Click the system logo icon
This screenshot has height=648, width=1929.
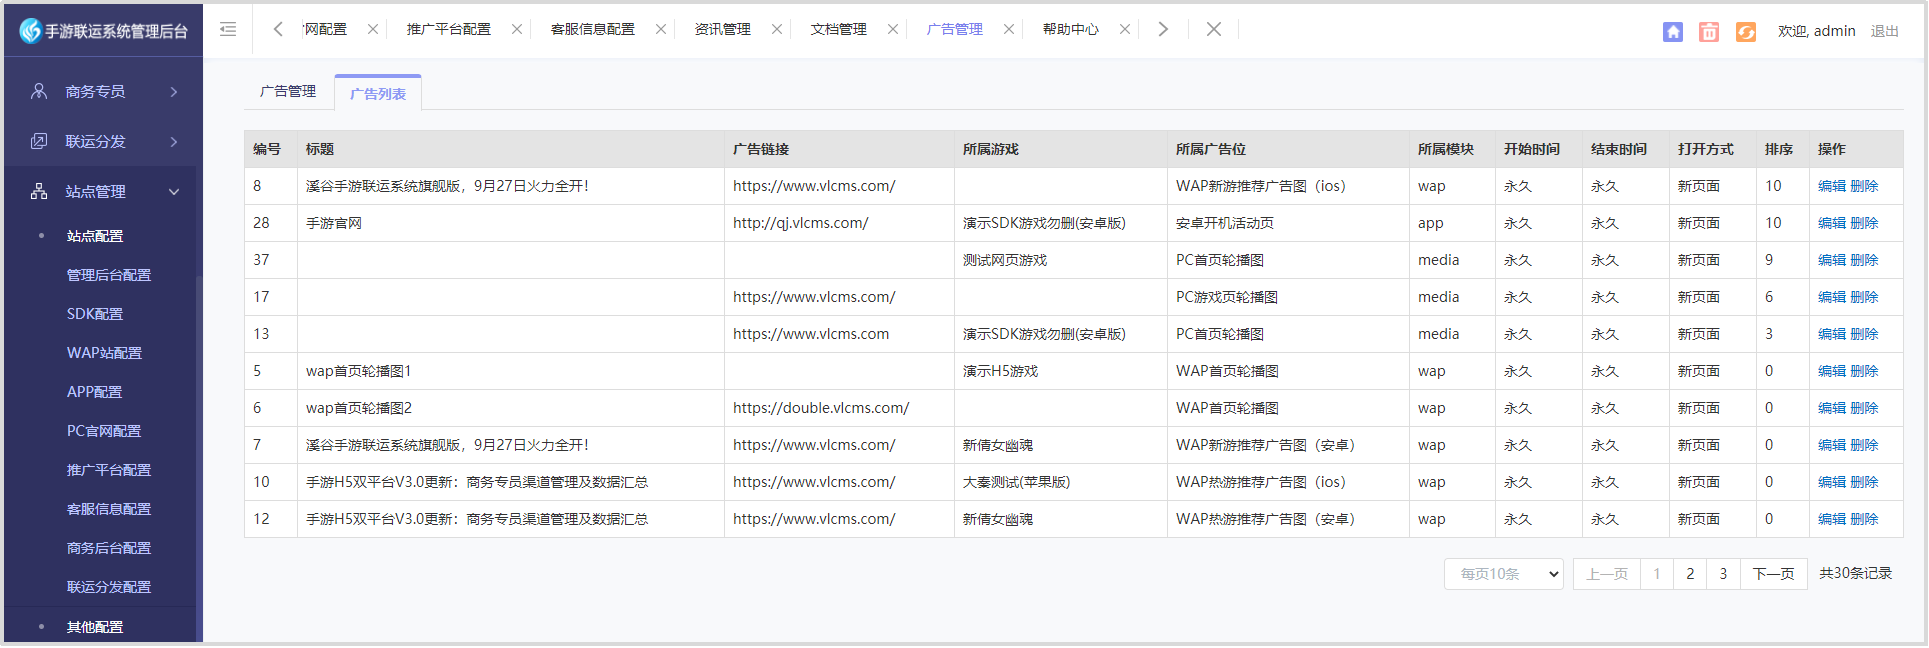click(30, 31)
